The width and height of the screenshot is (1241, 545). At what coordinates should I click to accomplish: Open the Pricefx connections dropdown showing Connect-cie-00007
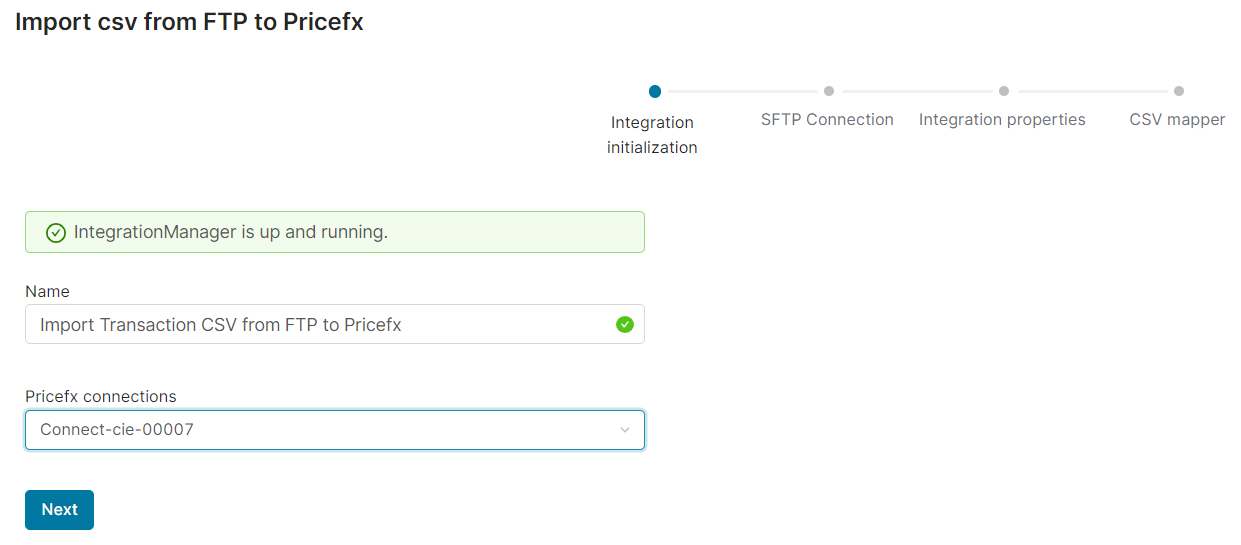(320, 430)
